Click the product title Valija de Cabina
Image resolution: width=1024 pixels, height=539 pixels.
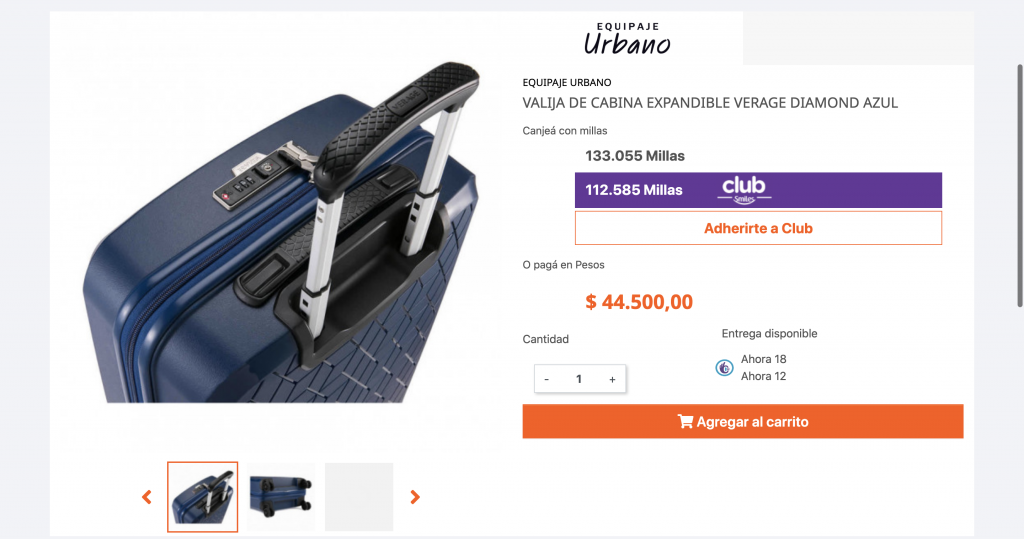710,103
